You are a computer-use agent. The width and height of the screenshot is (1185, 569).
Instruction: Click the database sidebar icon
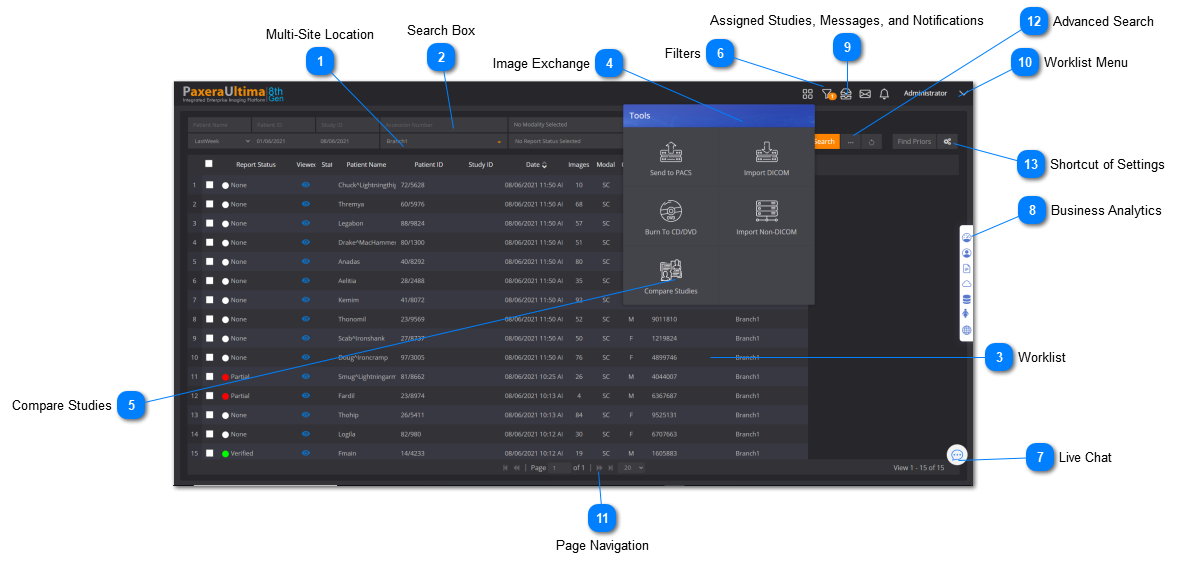[x=967, y=299]
